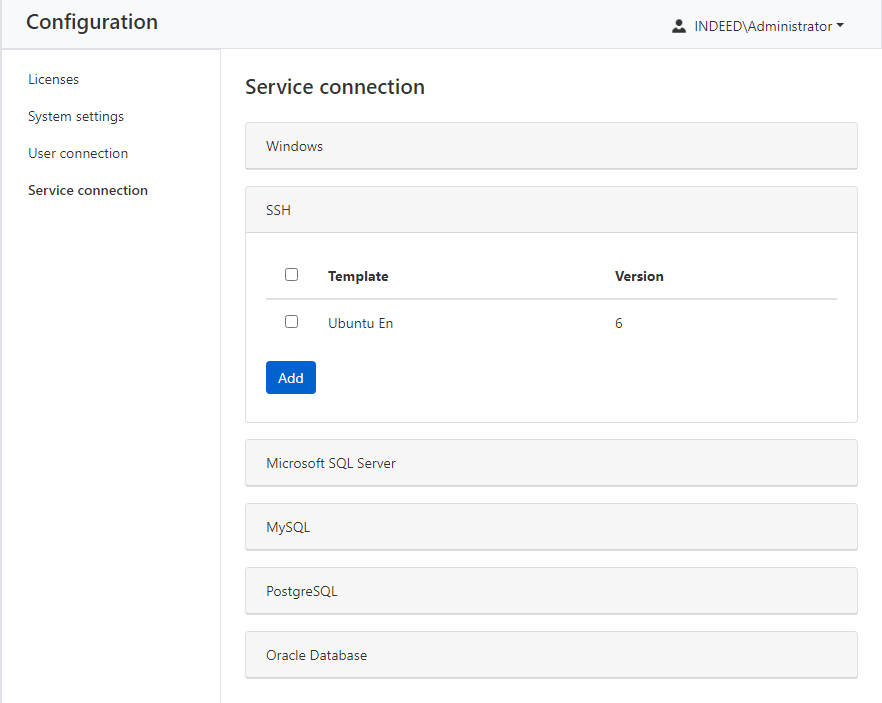Viewport: 882px width, 703px height.
Task: Open User connection settings
Action: click(78, 153)
